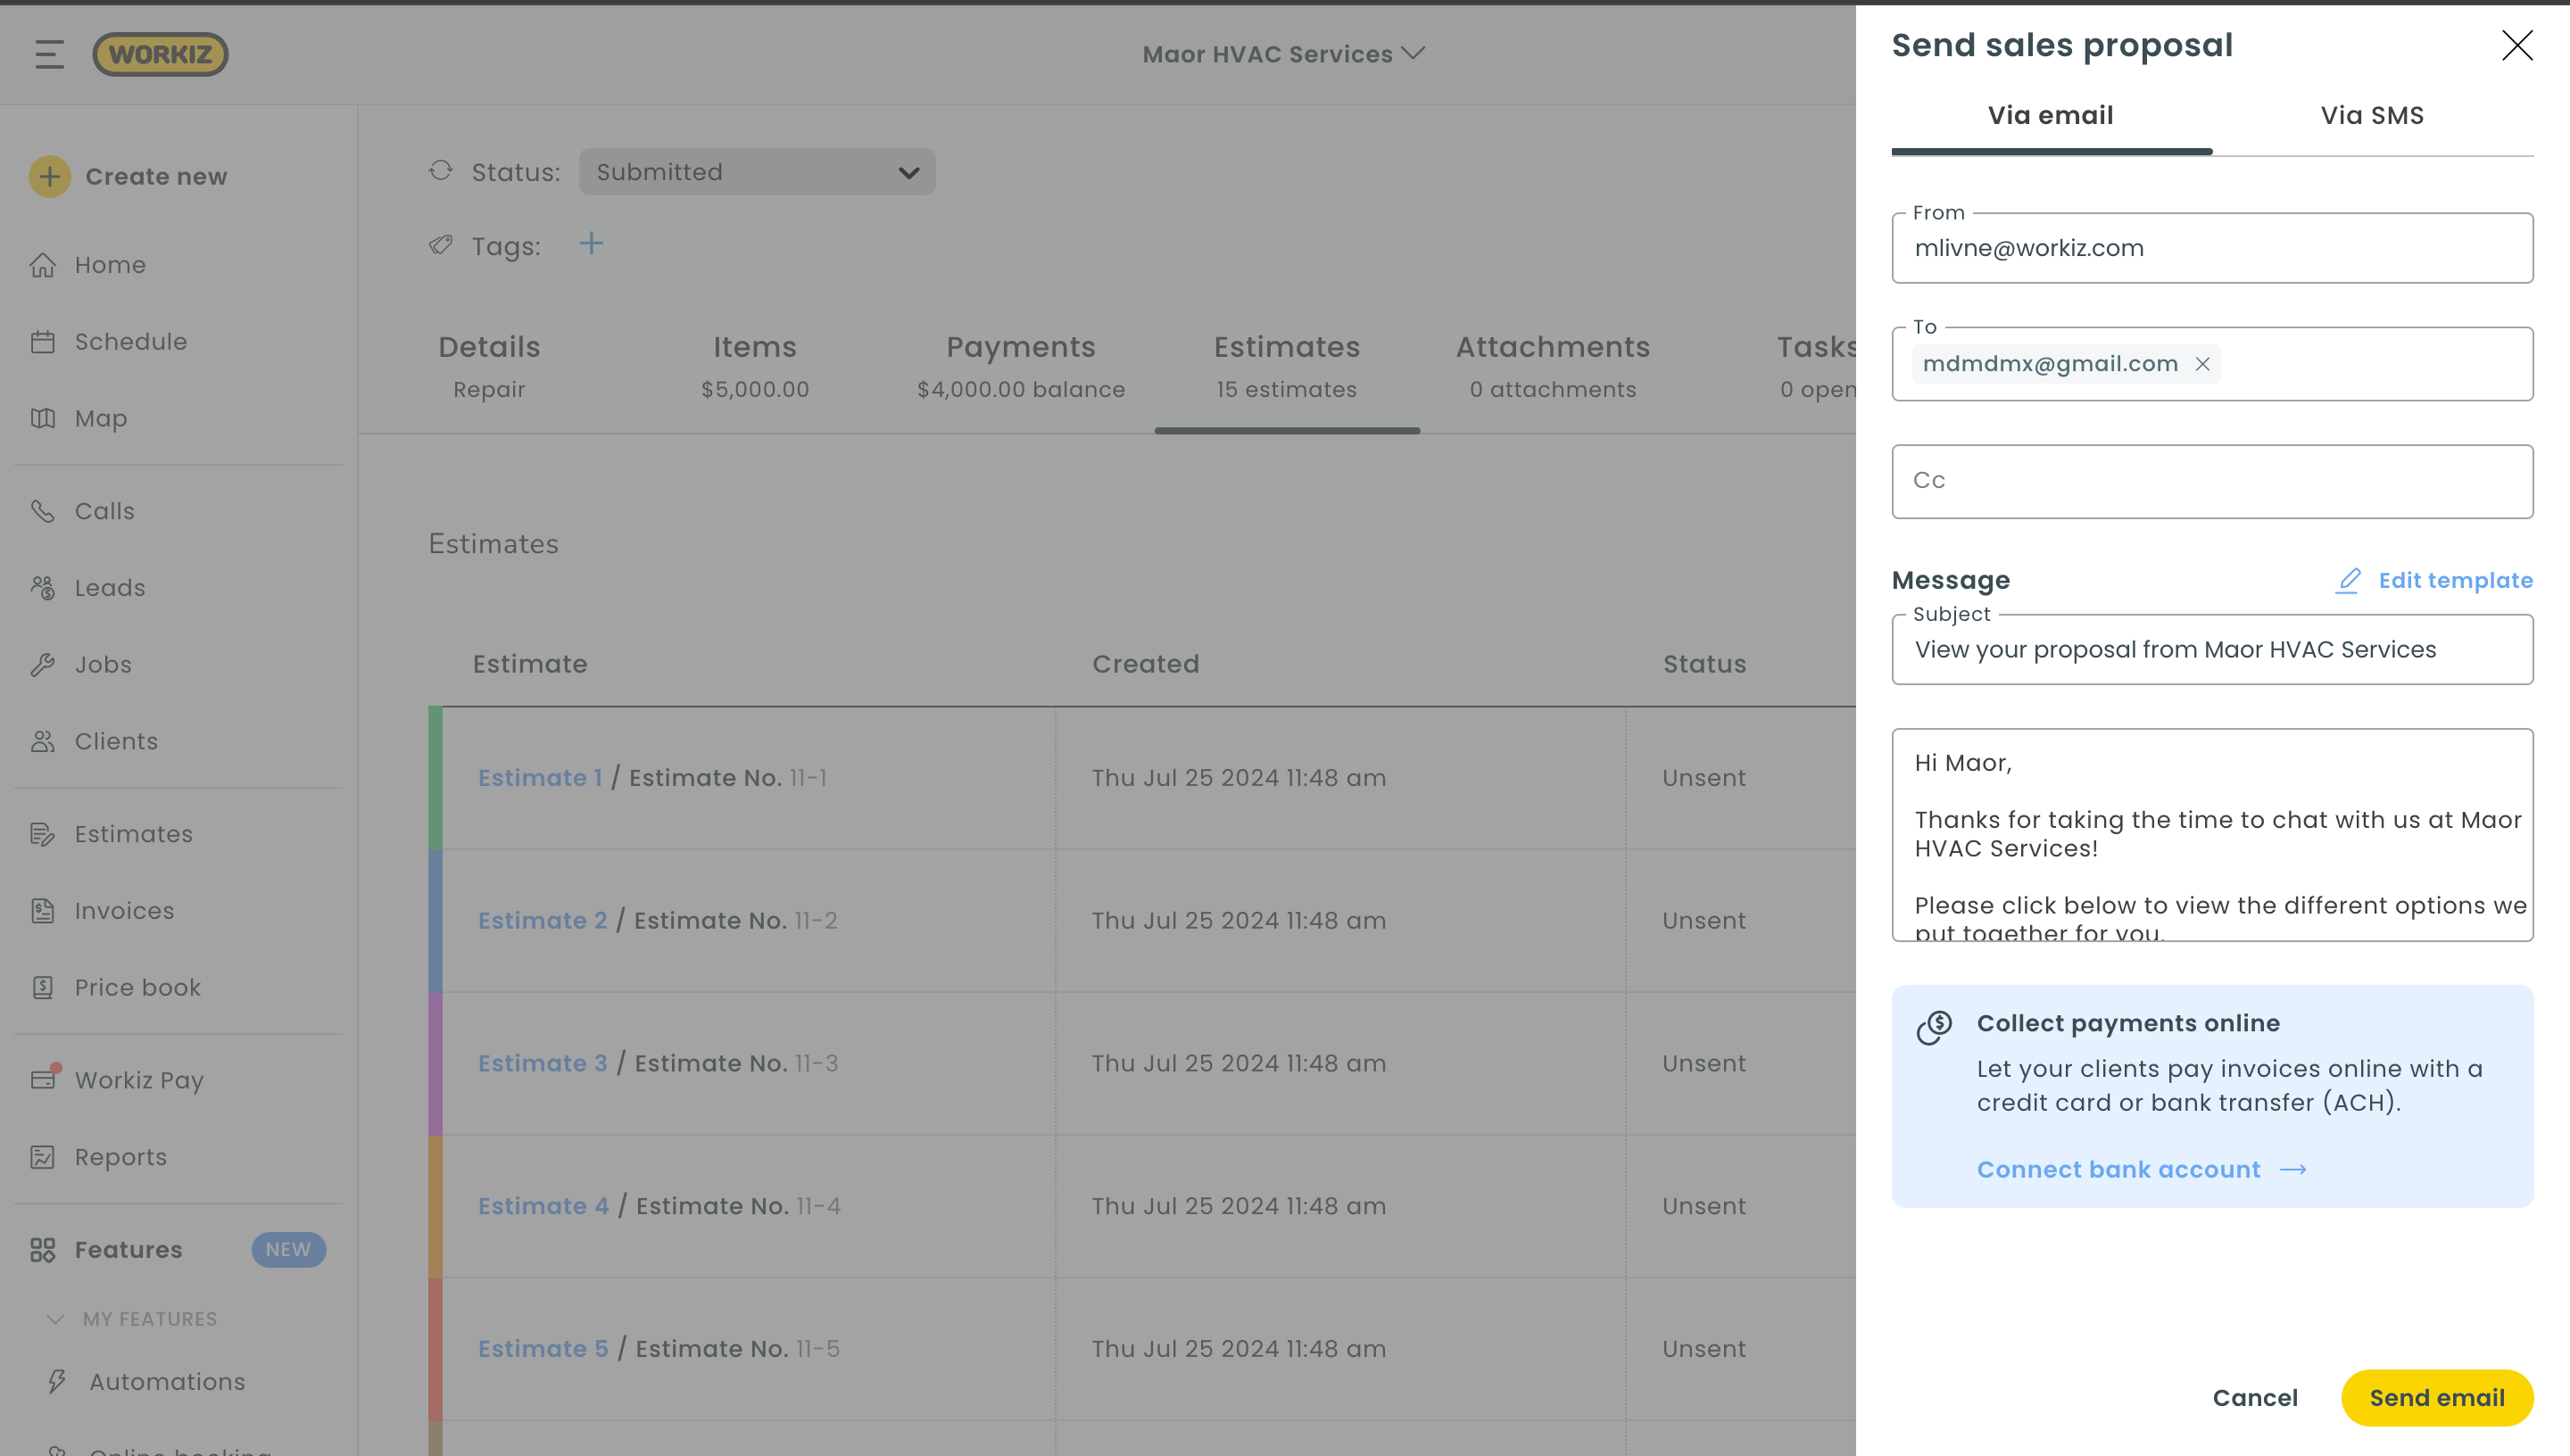Remove mdmdmx@gmail.com recipient chip
Viewport: 2570px width, 1456px height.
tap(2203, 364)
